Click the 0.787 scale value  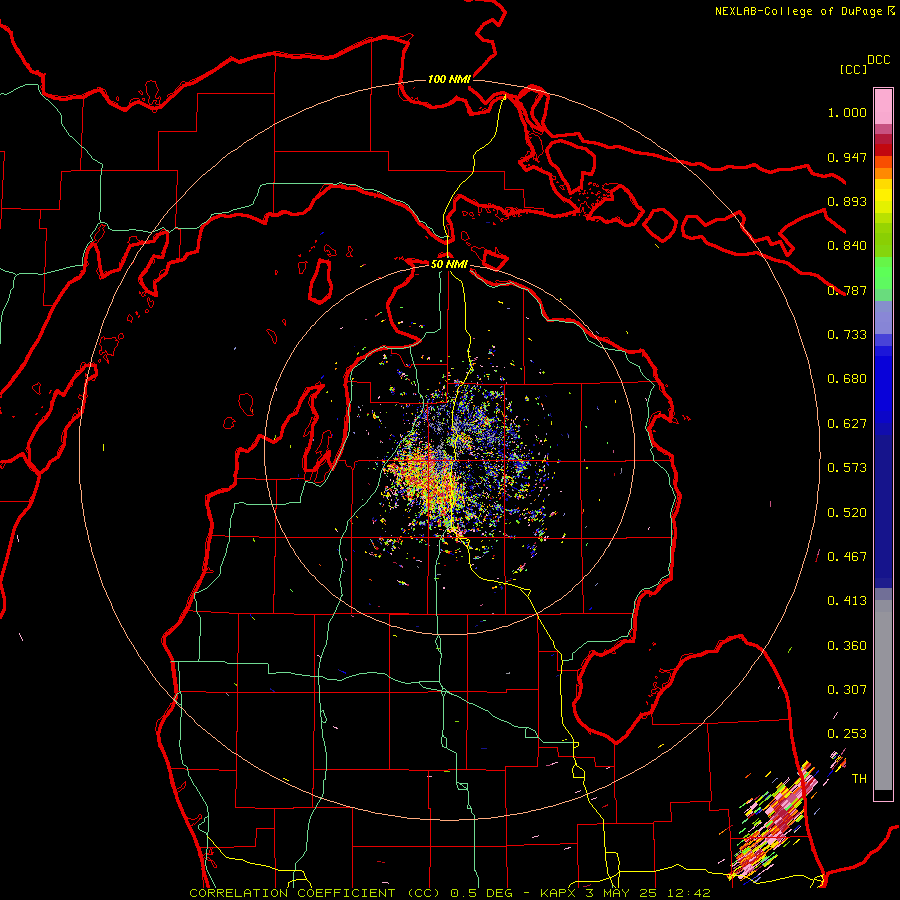point(847,290)
